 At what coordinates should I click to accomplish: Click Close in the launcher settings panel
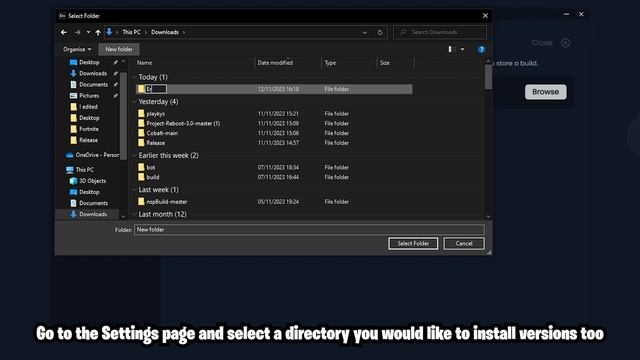[551, 43]
